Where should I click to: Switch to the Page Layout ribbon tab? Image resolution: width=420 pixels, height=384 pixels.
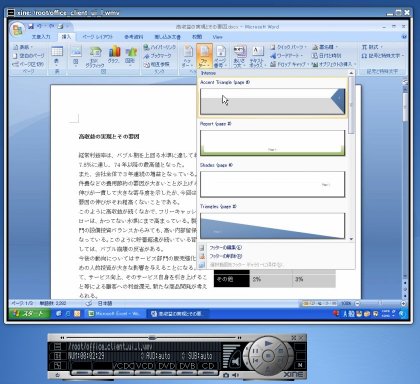(98, 37)
